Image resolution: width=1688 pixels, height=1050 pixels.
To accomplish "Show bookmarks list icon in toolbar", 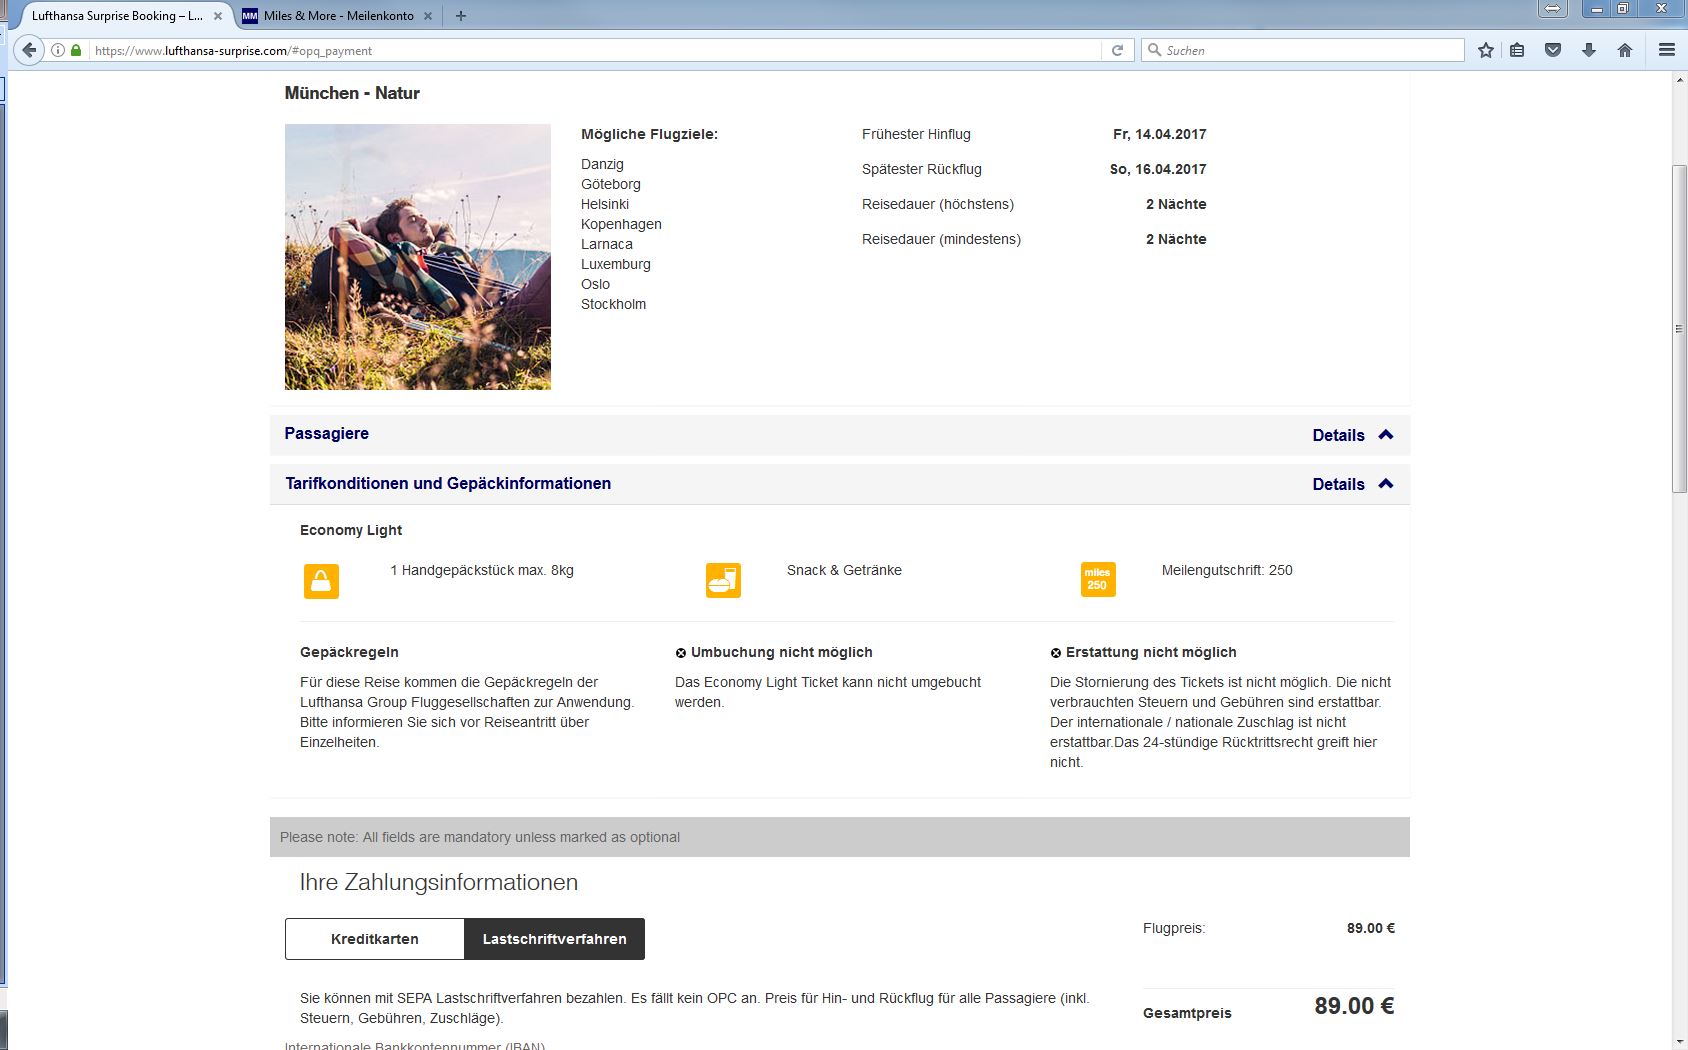I will [x=1517, y=50].
